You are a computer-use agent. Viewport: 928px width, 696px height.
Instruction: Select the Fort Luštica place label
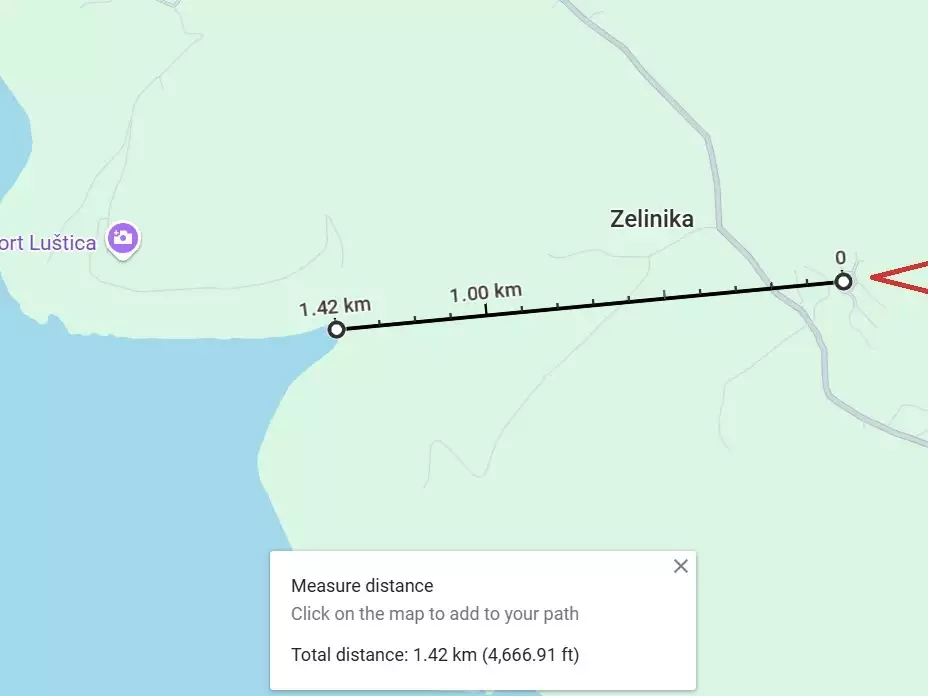coord(47,243)
